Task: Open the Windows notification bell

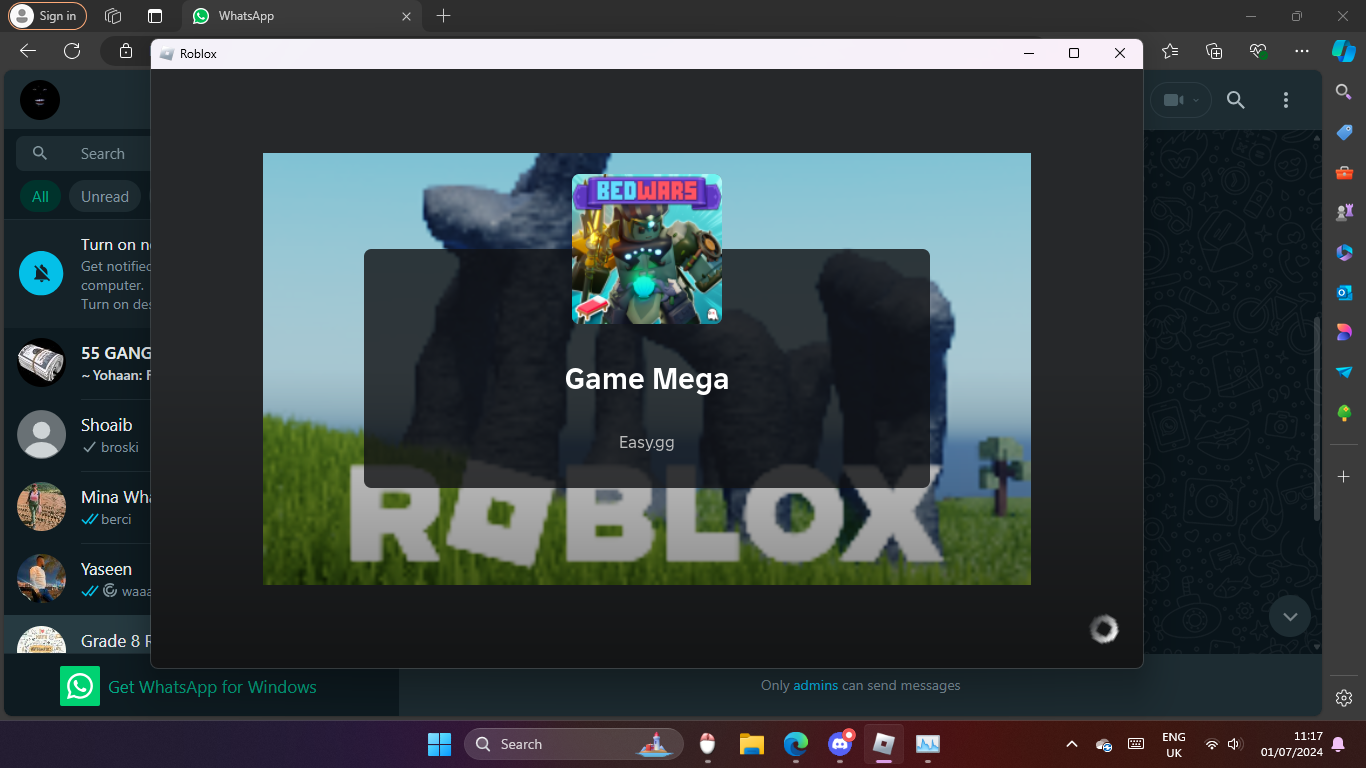Action: [x=1338, y=744]
